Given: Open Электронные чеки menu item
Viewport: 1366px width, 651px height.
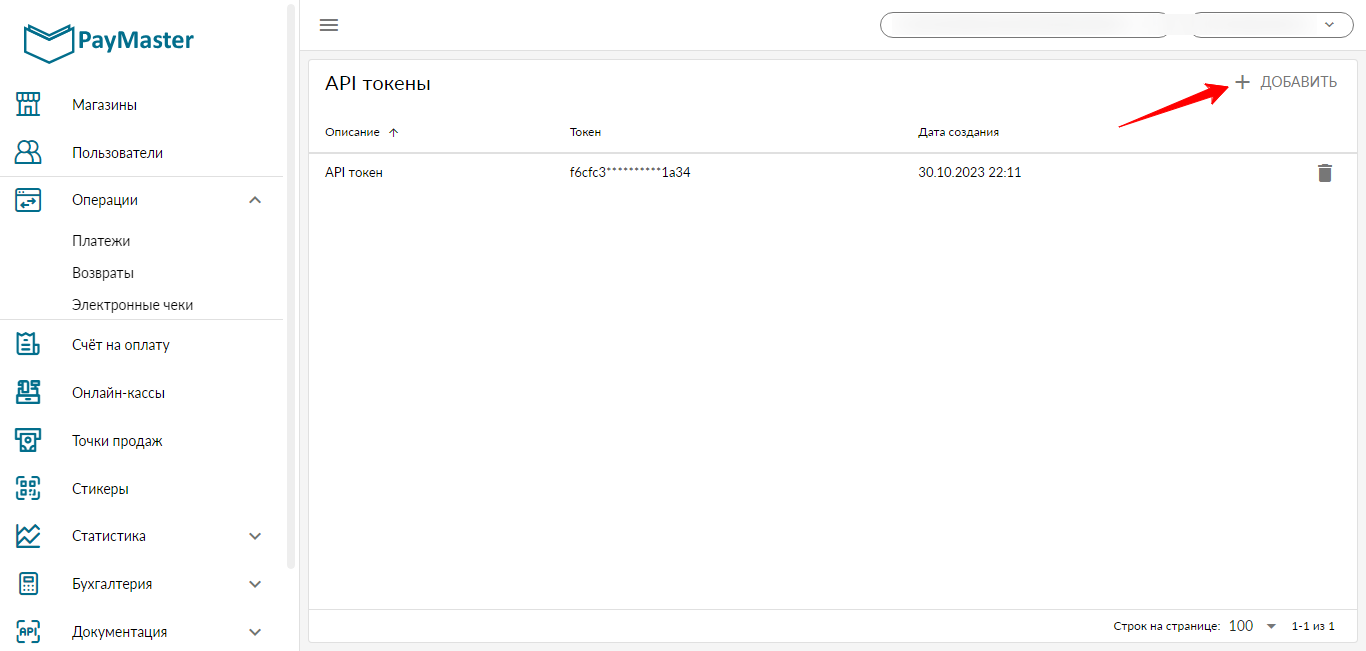Looking at the screenshot, I should pyautogui.click(x=132, y=305).
